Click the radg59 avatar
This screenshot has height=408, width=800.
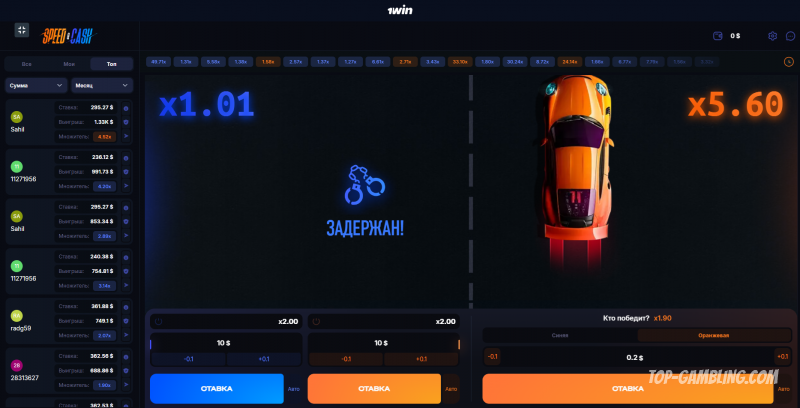click(x=17, y=316)
